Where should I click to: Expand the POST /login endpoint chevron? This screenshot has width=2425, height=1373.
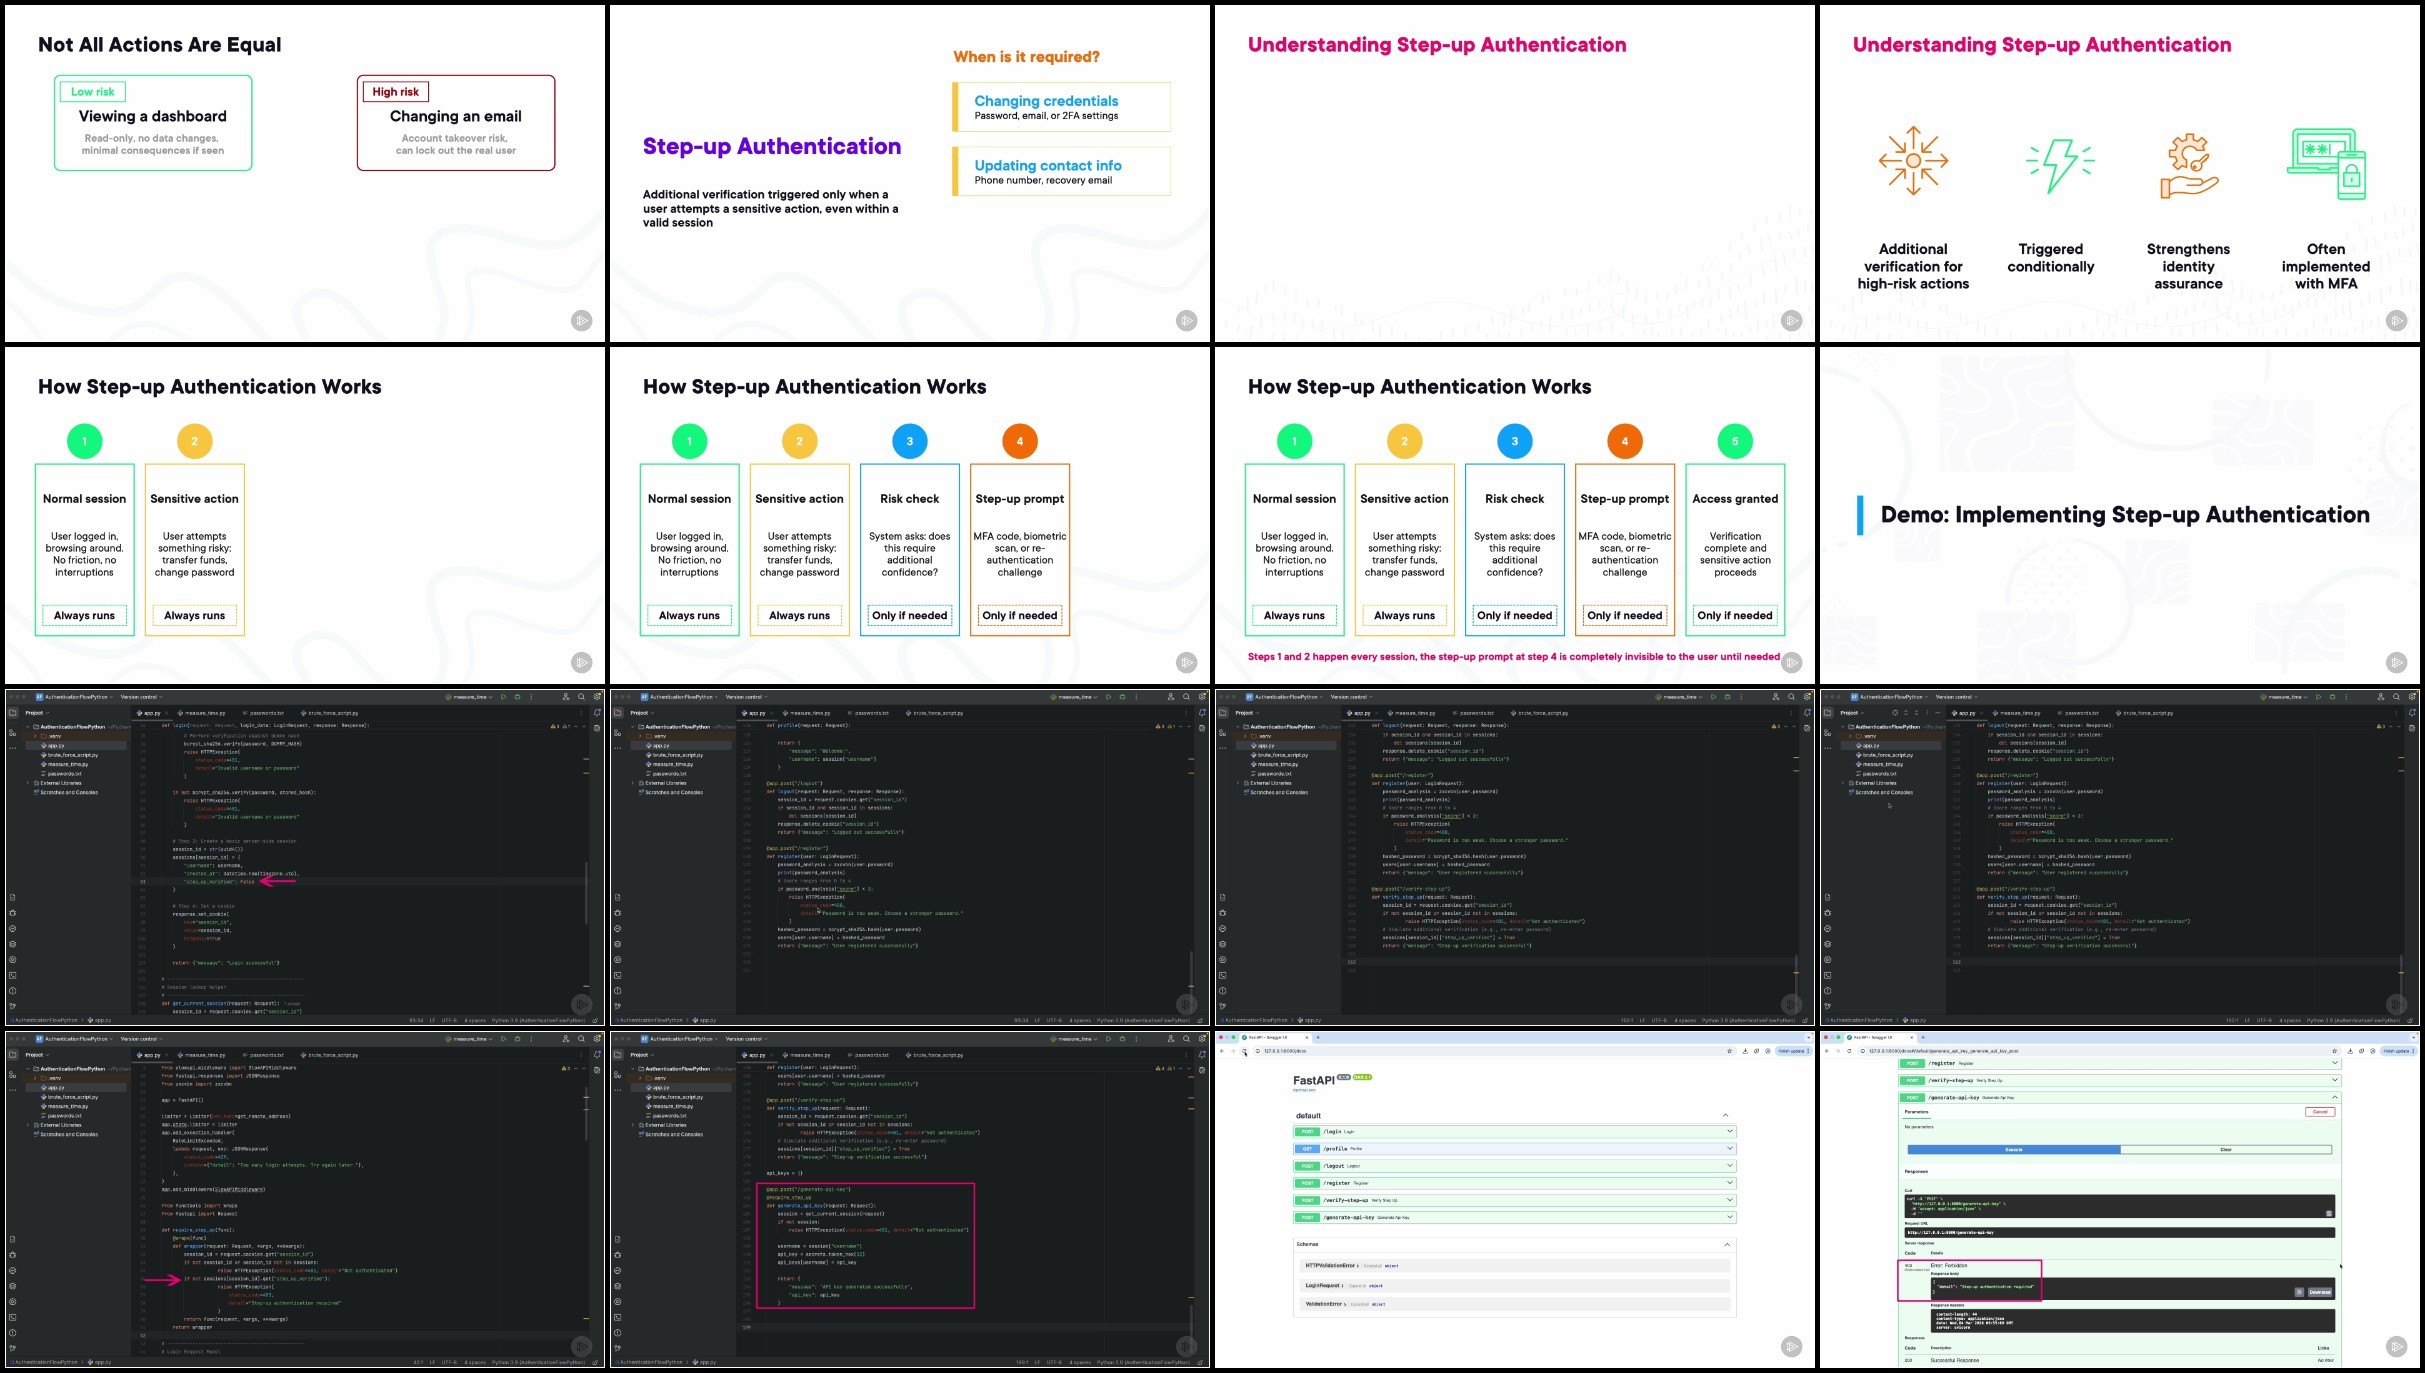1729,1132
